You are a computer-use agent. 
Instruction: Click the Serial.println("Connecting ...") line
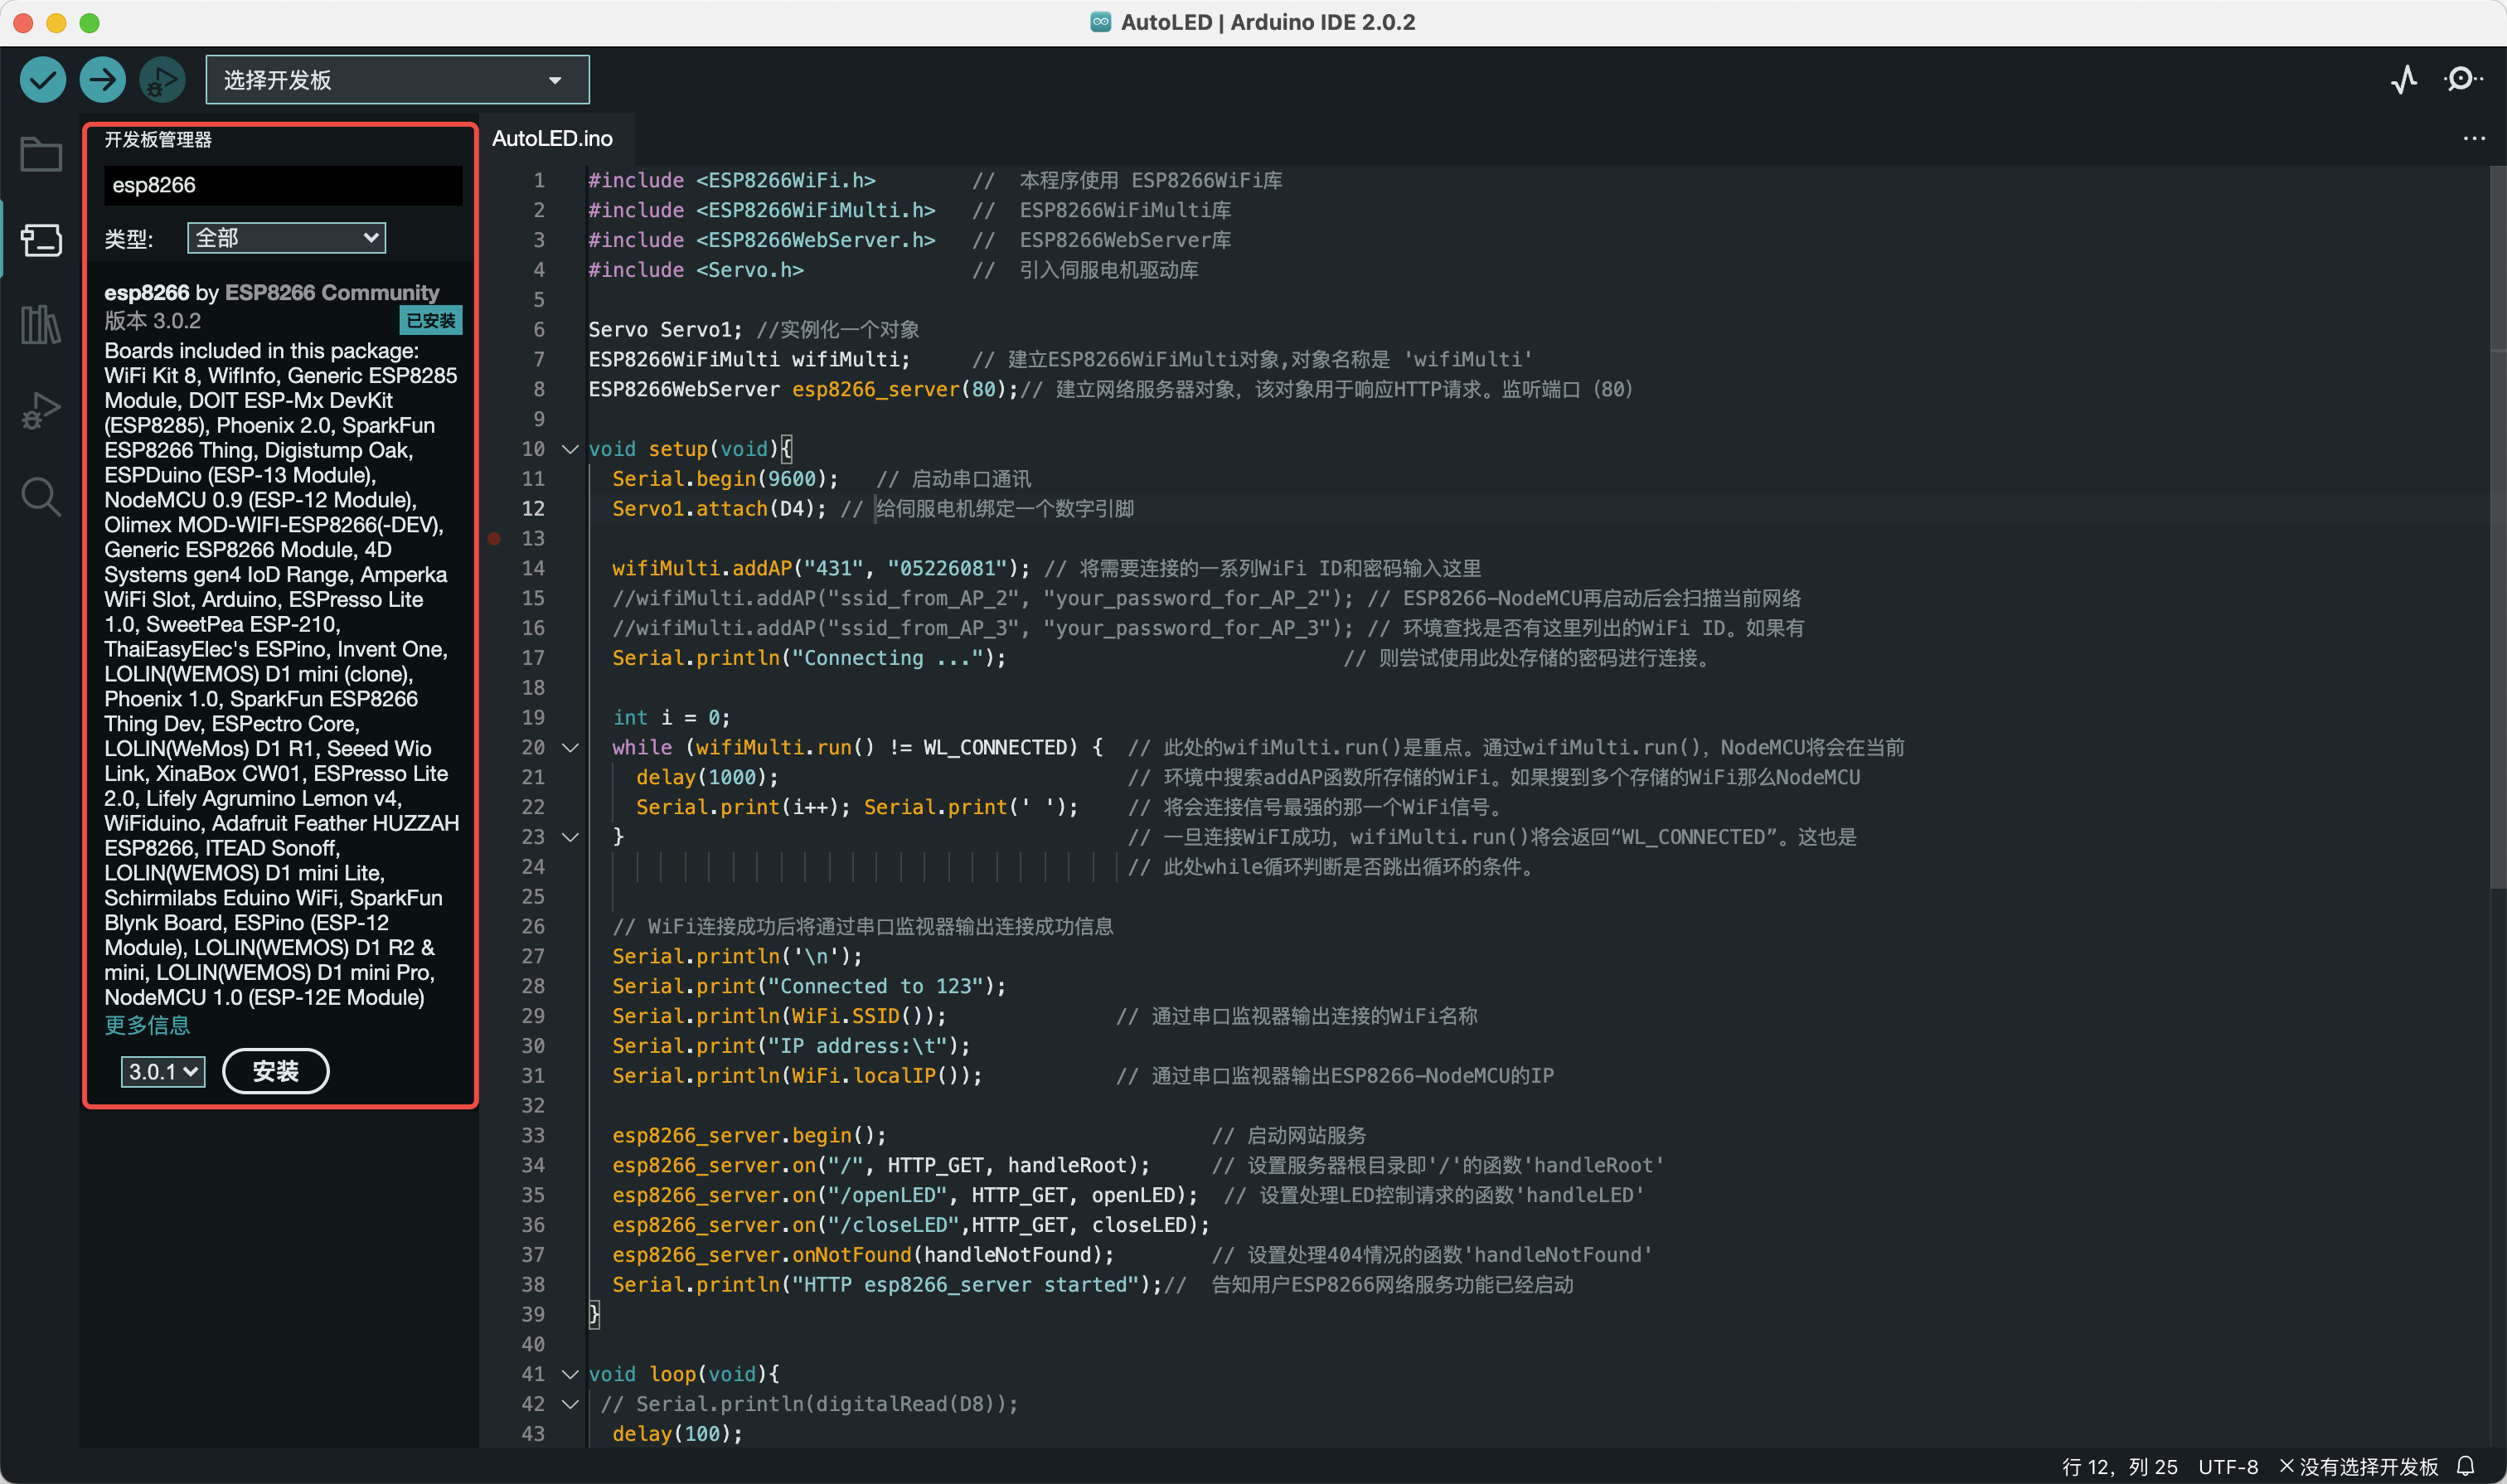coord(809,658)
